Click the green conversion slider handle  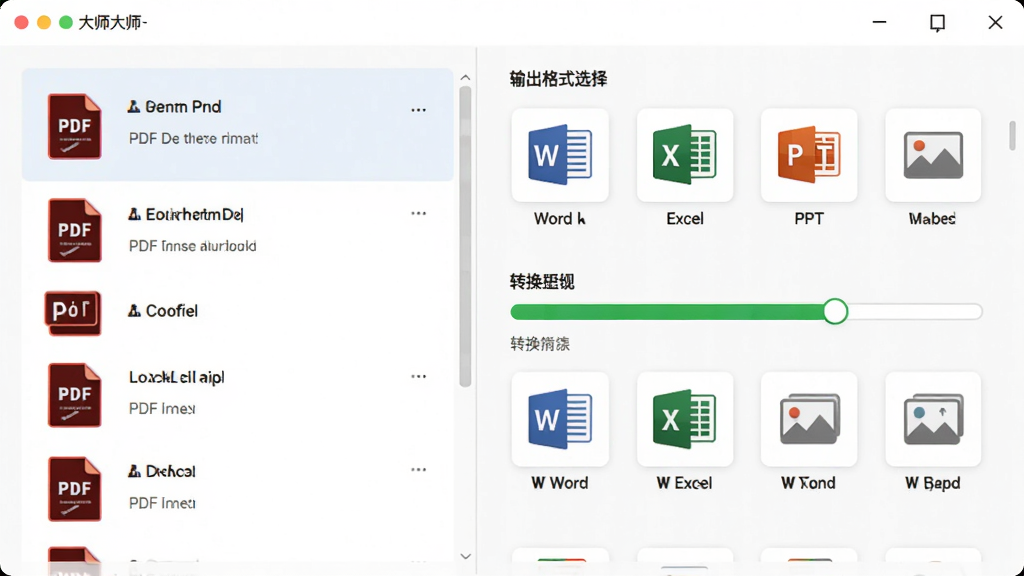[835, 312]
